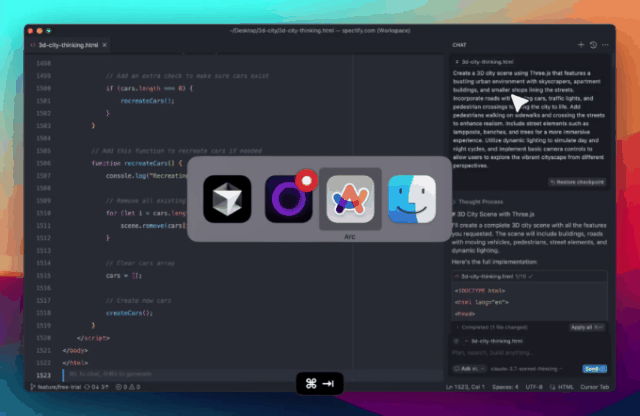Click the 3d-city-thinking.html file reference above the prompt

(484, 62)
